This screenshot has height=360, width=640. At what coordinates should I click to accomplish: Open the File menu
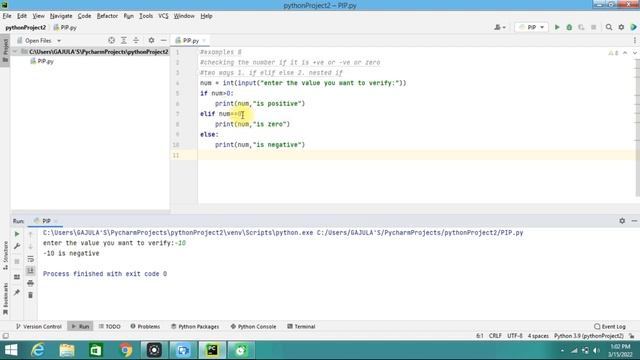point(7,16)
